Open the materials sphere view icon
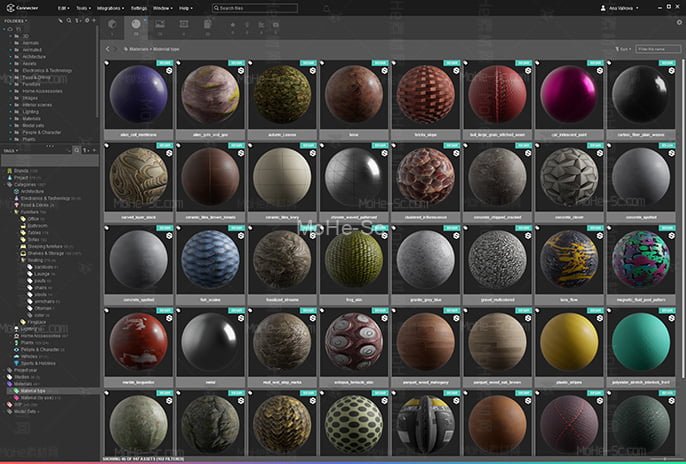This screenshot has width=686, height=464. tap(136, 23)
